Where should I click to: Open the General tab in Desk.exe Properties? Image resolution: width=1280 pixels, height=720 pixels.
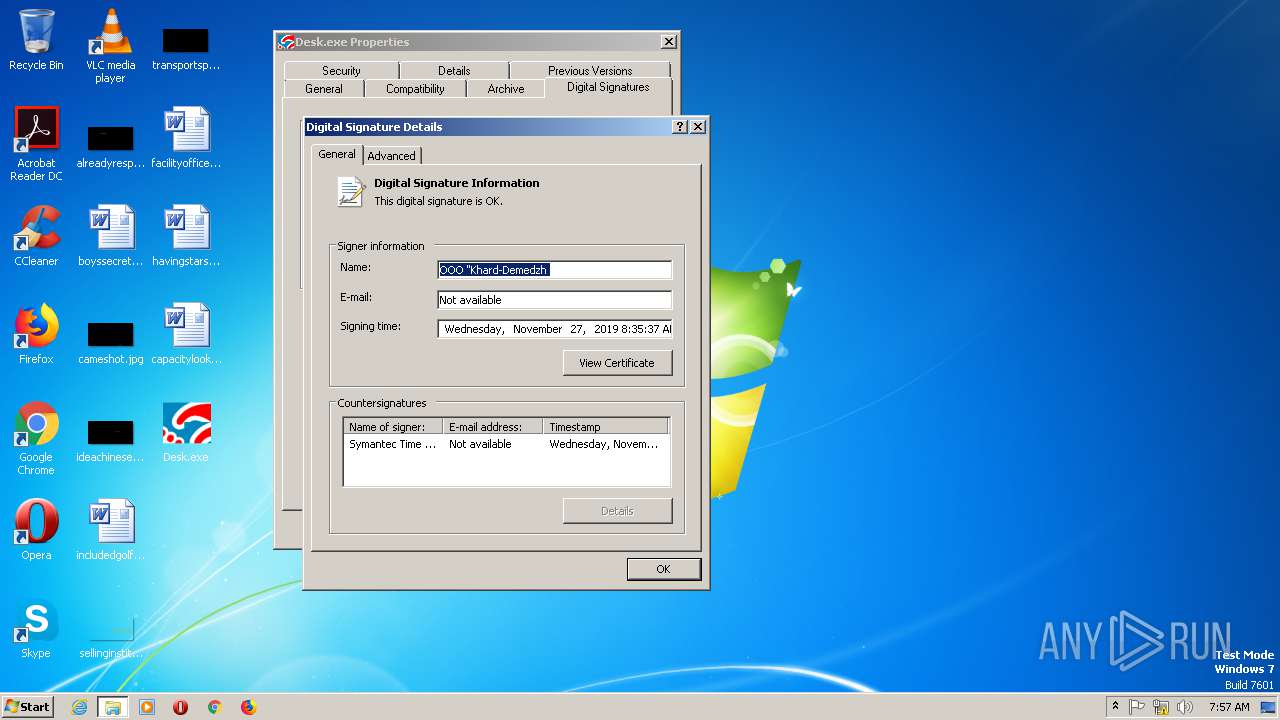(324, 89)
